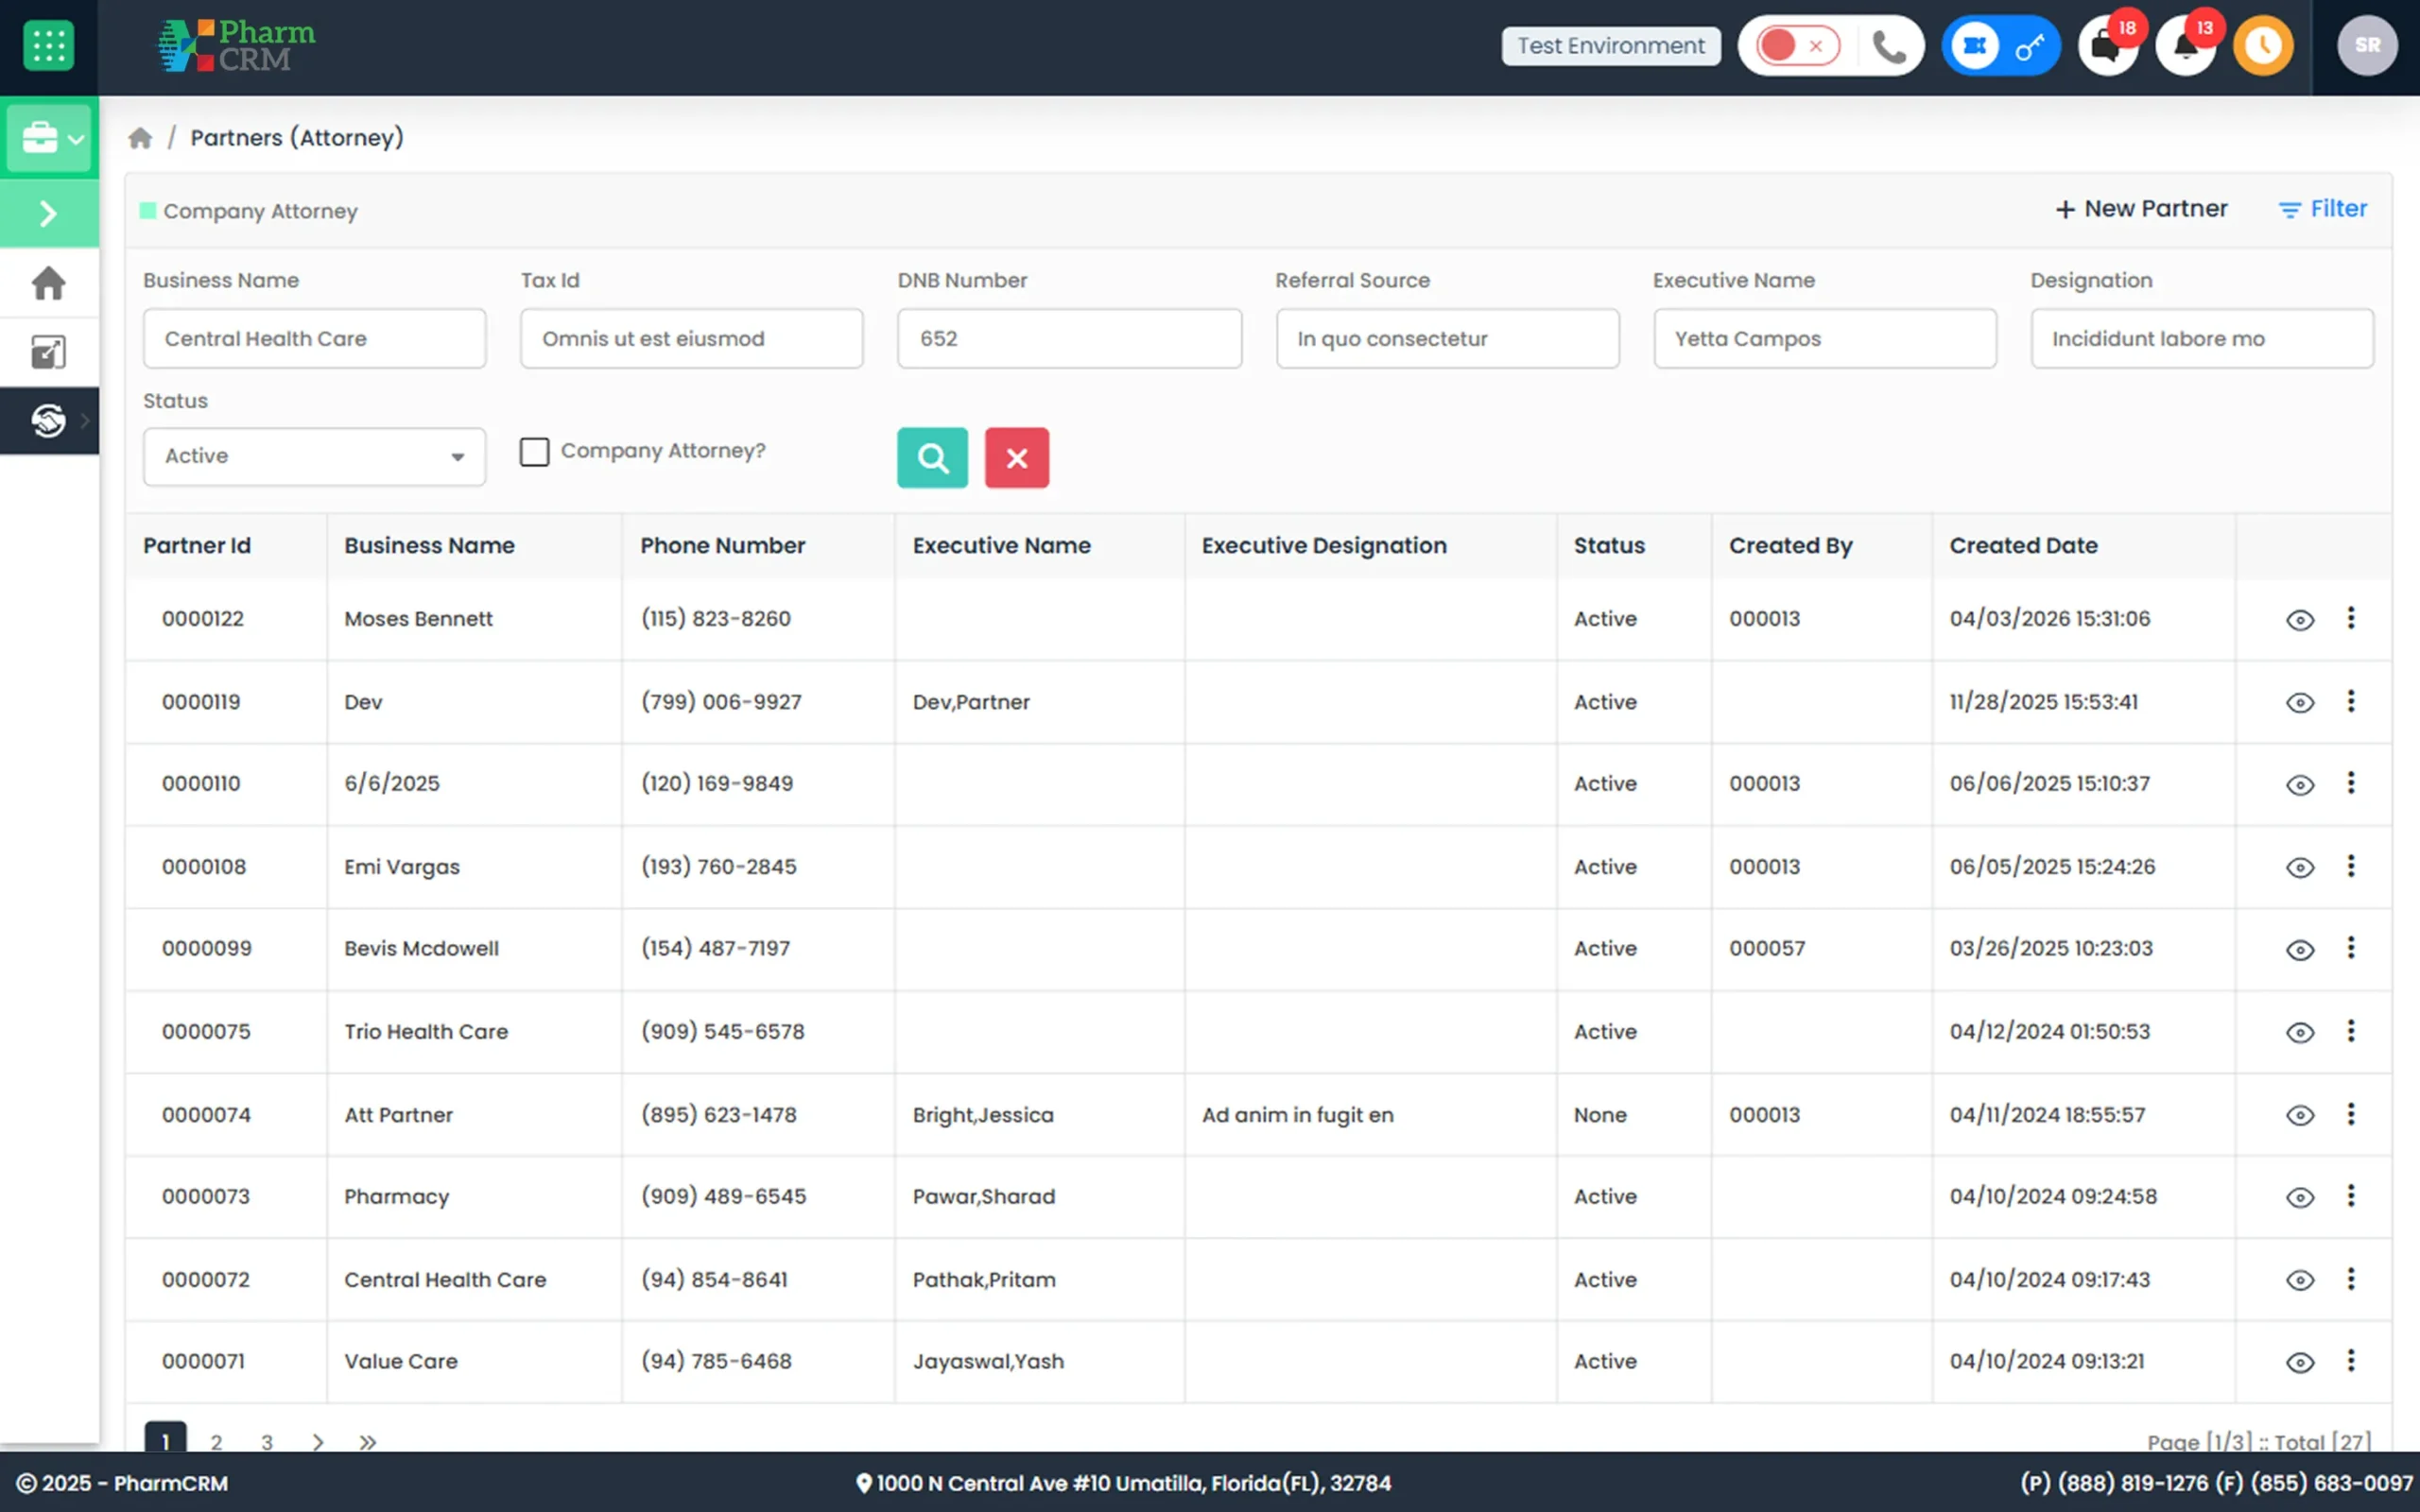
Task: Expand sidebar with green chevron arrow
Action: (49, 213)
